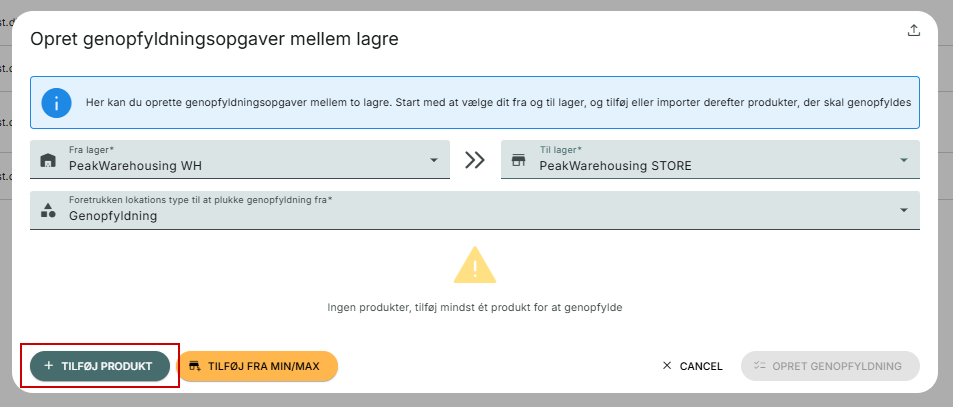Image resolution: width=953 pixels, height=407 pixels.
Task: Click the X icon next to Cancel
Action: (x=667, y=366)
